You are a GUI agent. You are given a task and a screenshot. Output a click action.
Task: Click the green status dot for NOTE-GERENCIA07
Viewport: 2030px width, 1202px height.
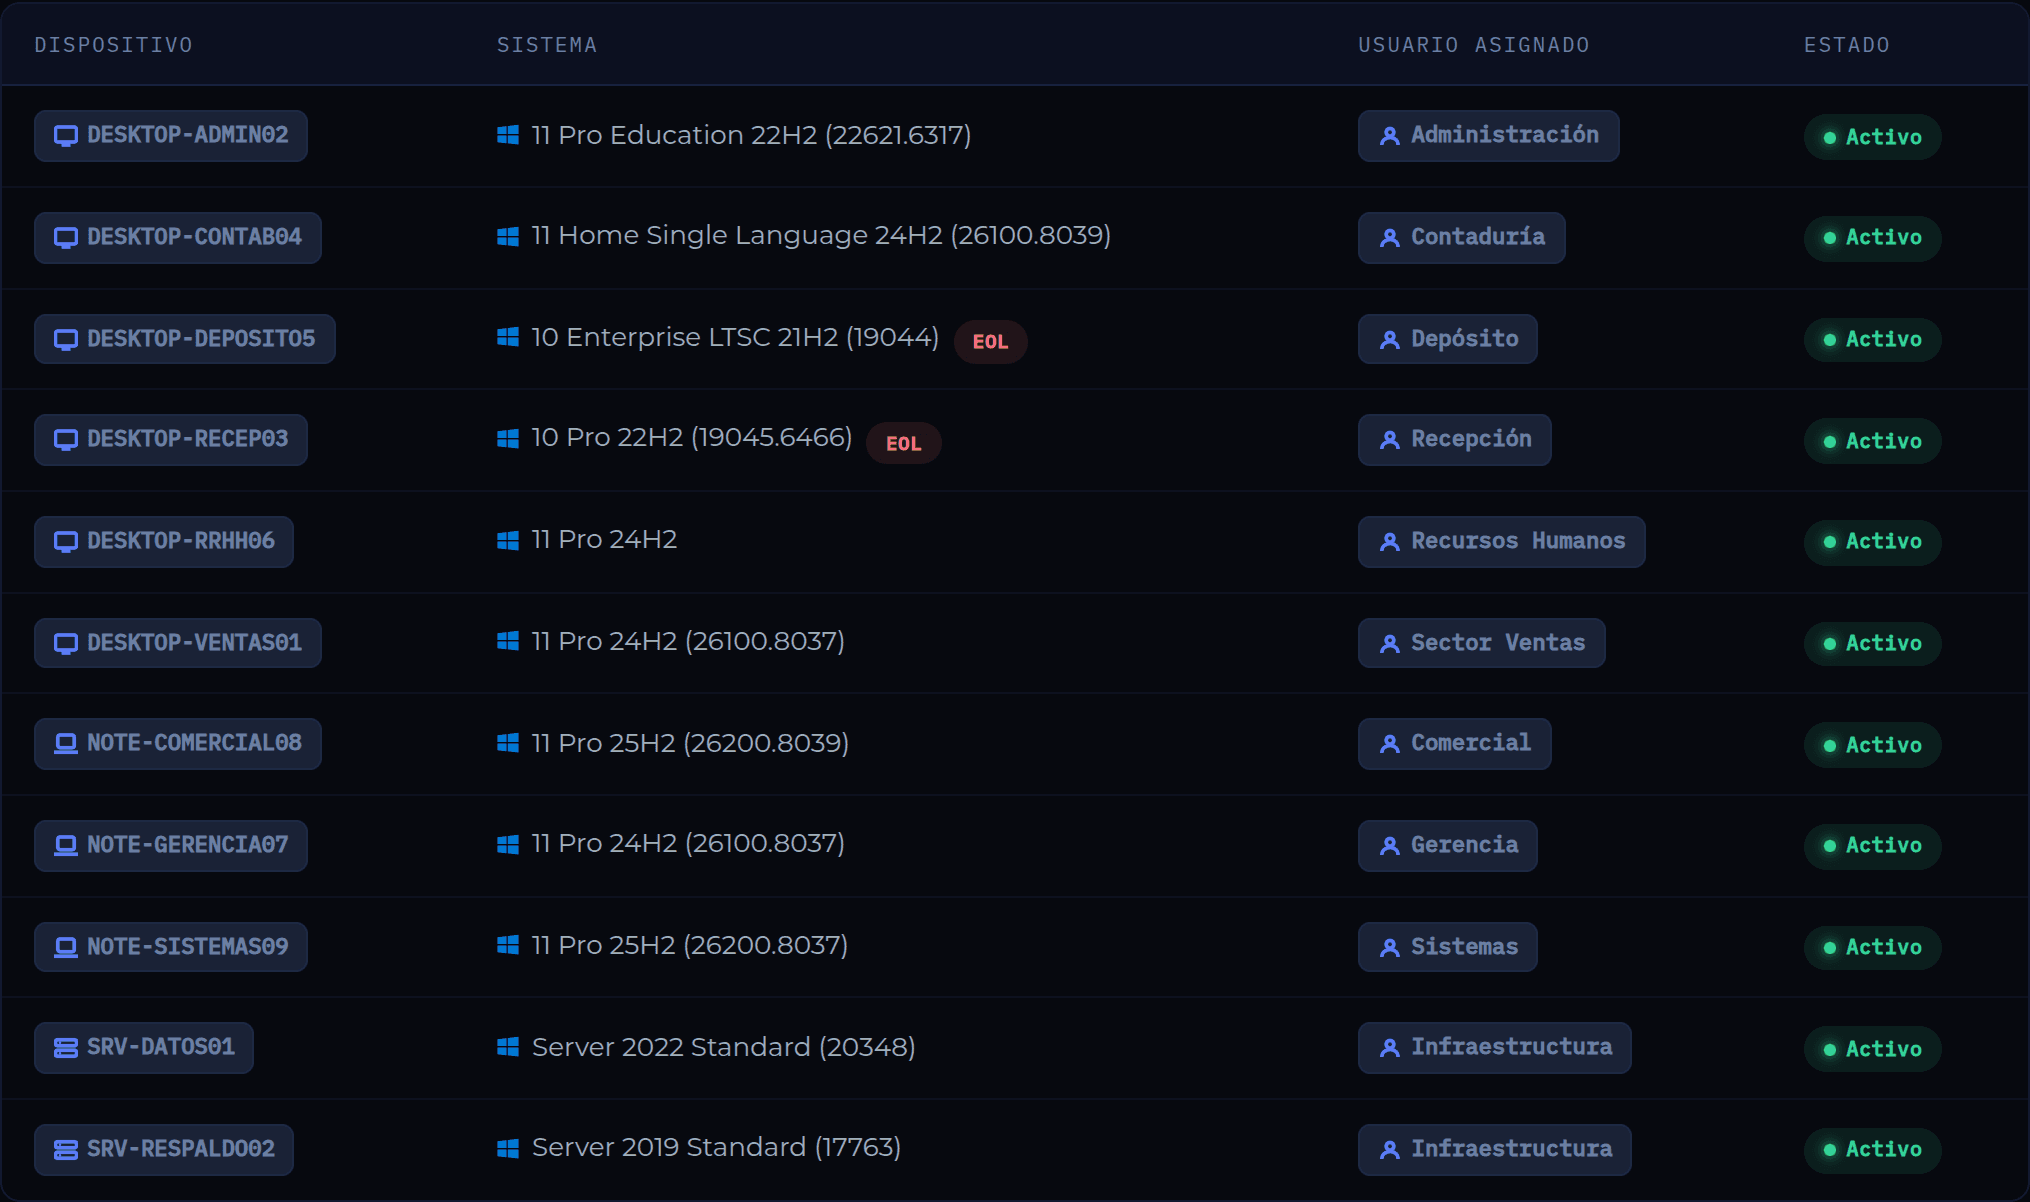(1830, 846)
